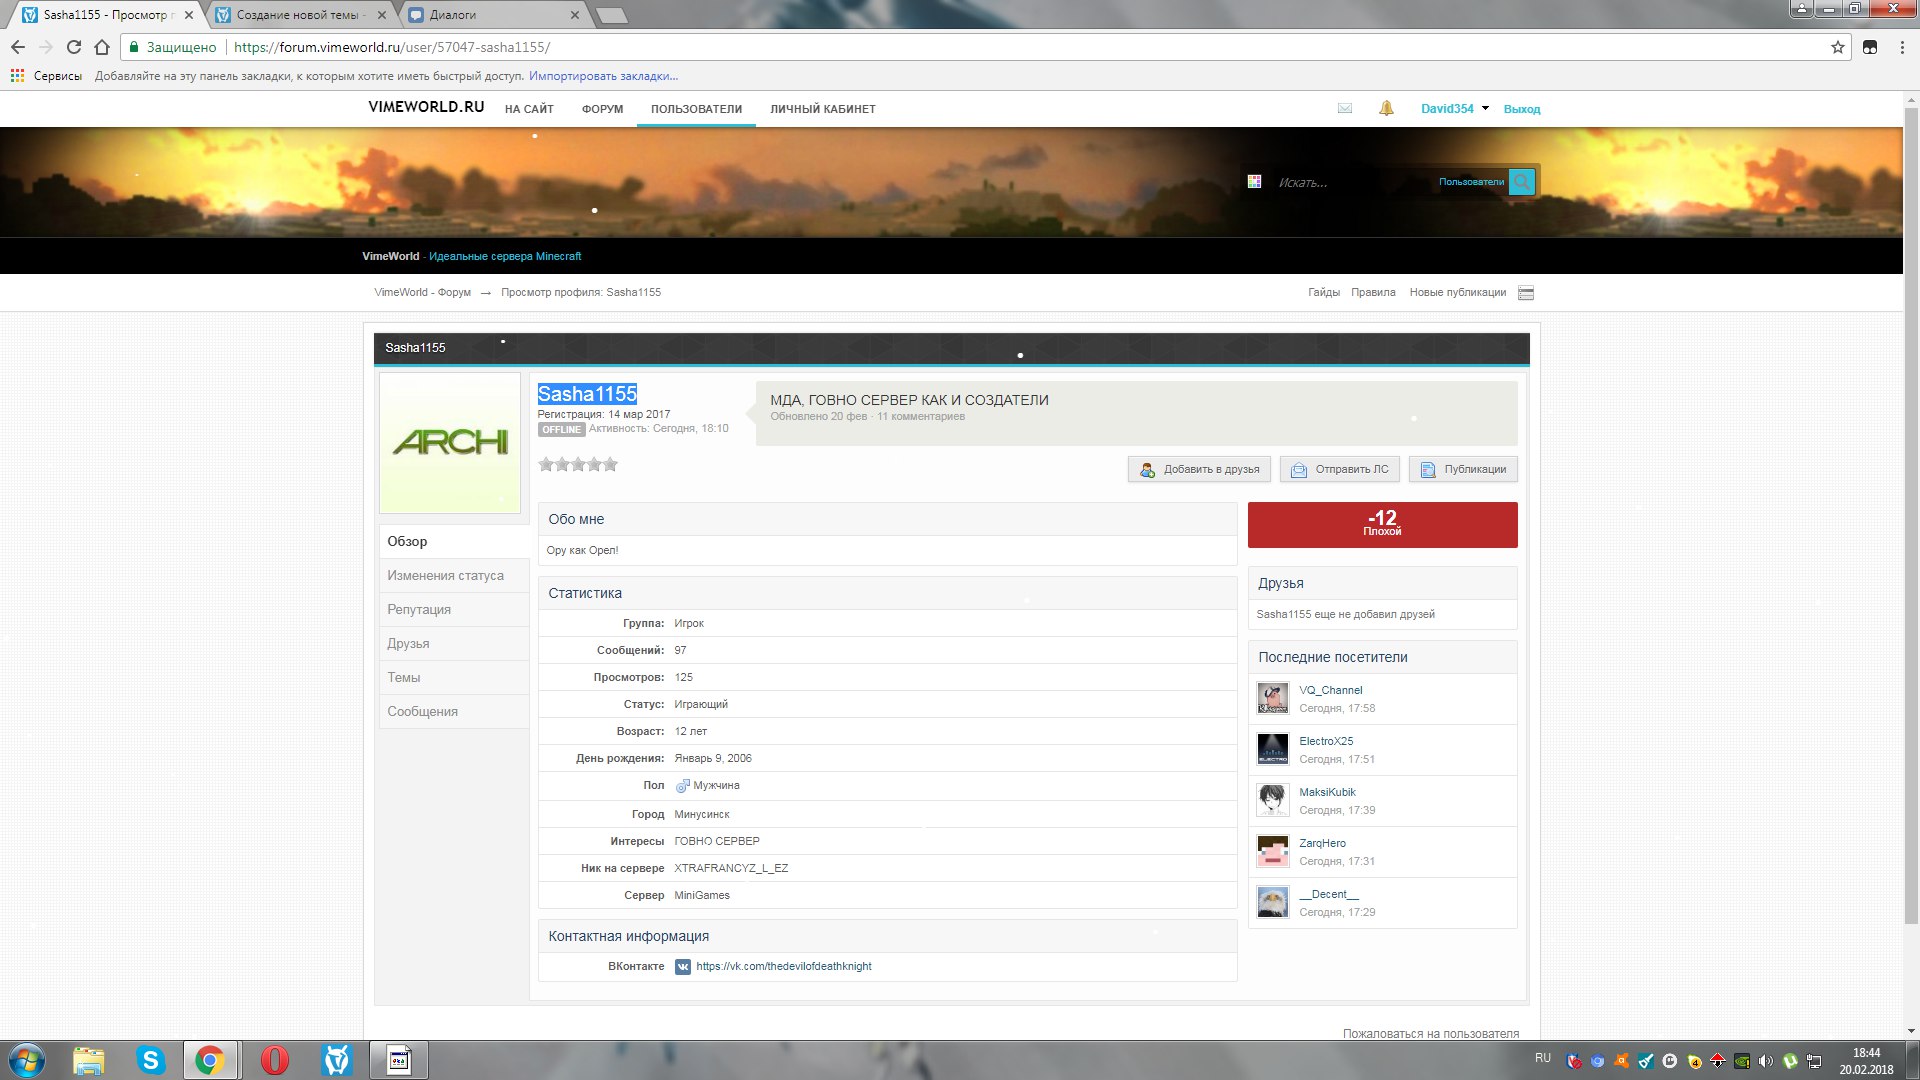
Task: Open visitor MaksiKubik profile link
Action: point(1327,792)
